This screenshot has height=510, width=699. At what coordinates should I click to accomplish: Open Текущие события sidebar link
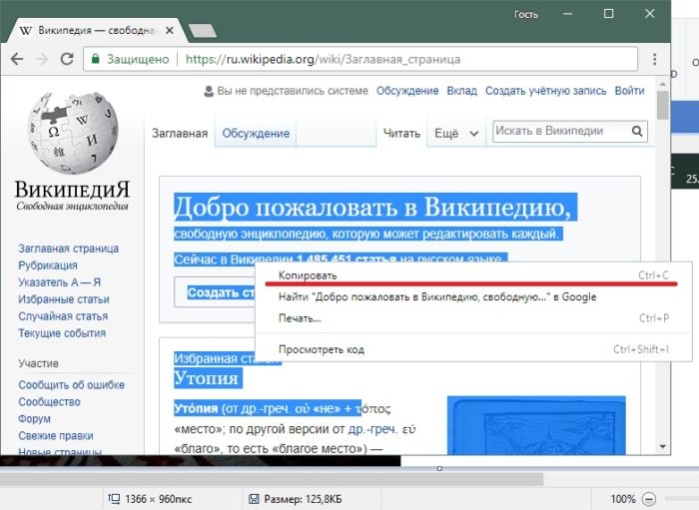pos(62,333)
